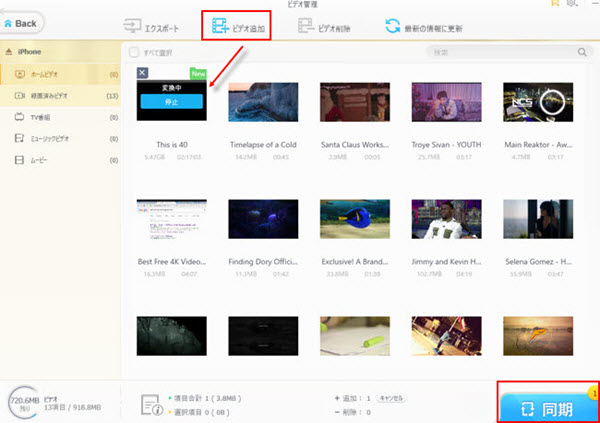Click the 'Timelapse of a Cold' title
The image size is (600, 423).
click(263, 145)
